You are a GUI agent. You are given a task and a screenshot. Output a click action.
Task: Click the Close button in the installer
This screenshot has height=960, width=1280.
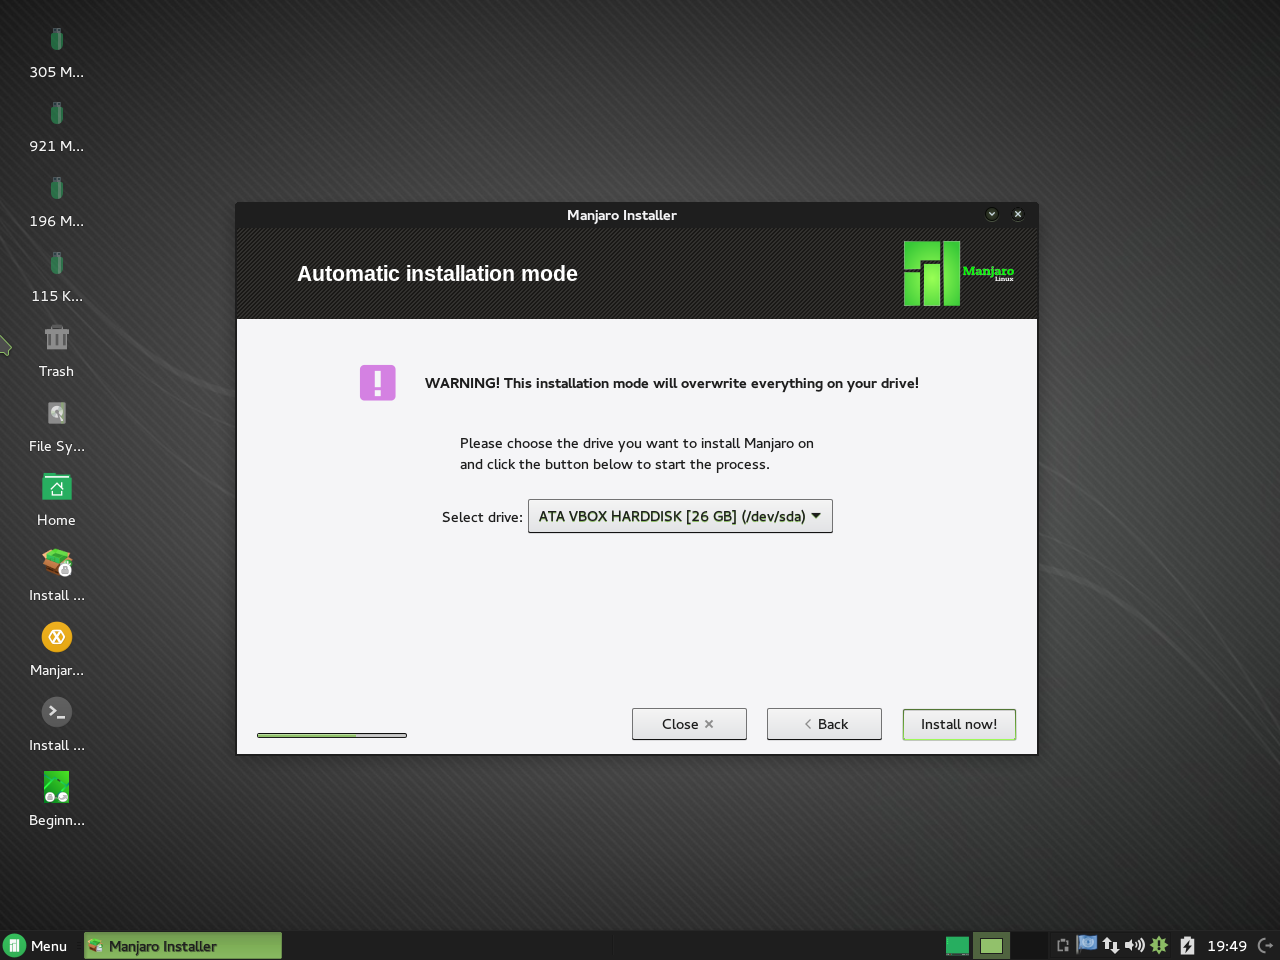689,724
